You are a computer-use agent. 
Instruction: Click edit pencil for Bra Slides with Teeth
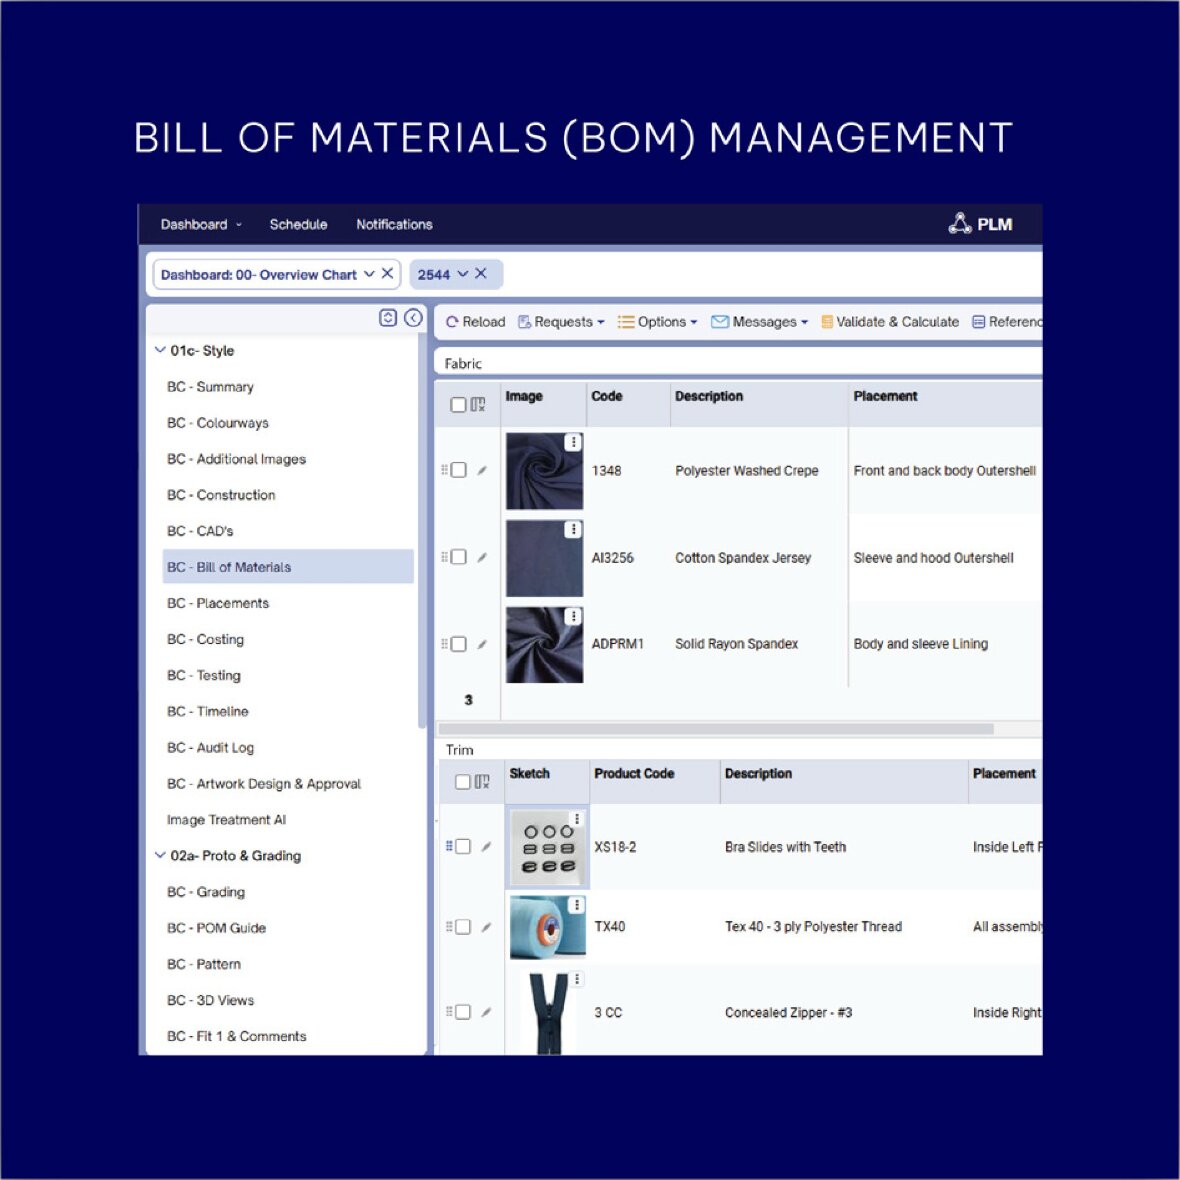(486, 847)
